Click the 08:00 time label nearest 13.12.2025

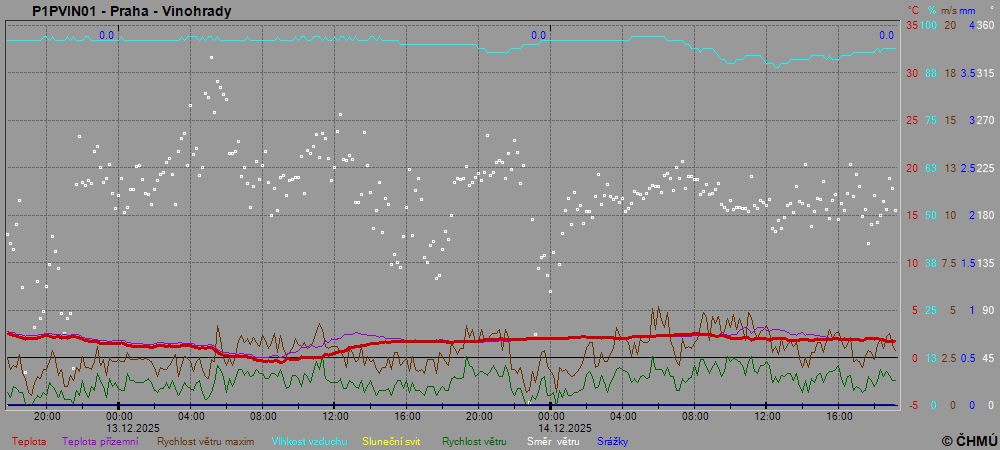coord(263,416)
